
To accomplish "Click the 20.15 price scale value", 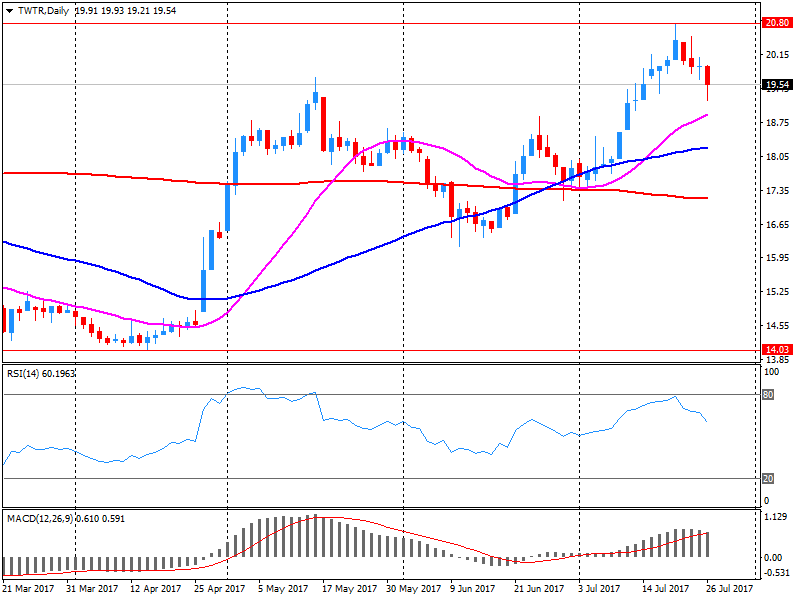I will 777,55.
